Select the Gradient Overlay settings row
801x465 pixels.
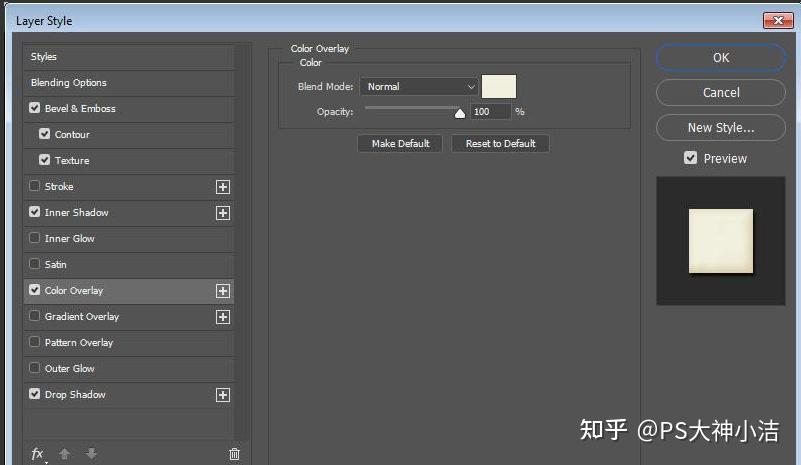(x=129, y=317)
